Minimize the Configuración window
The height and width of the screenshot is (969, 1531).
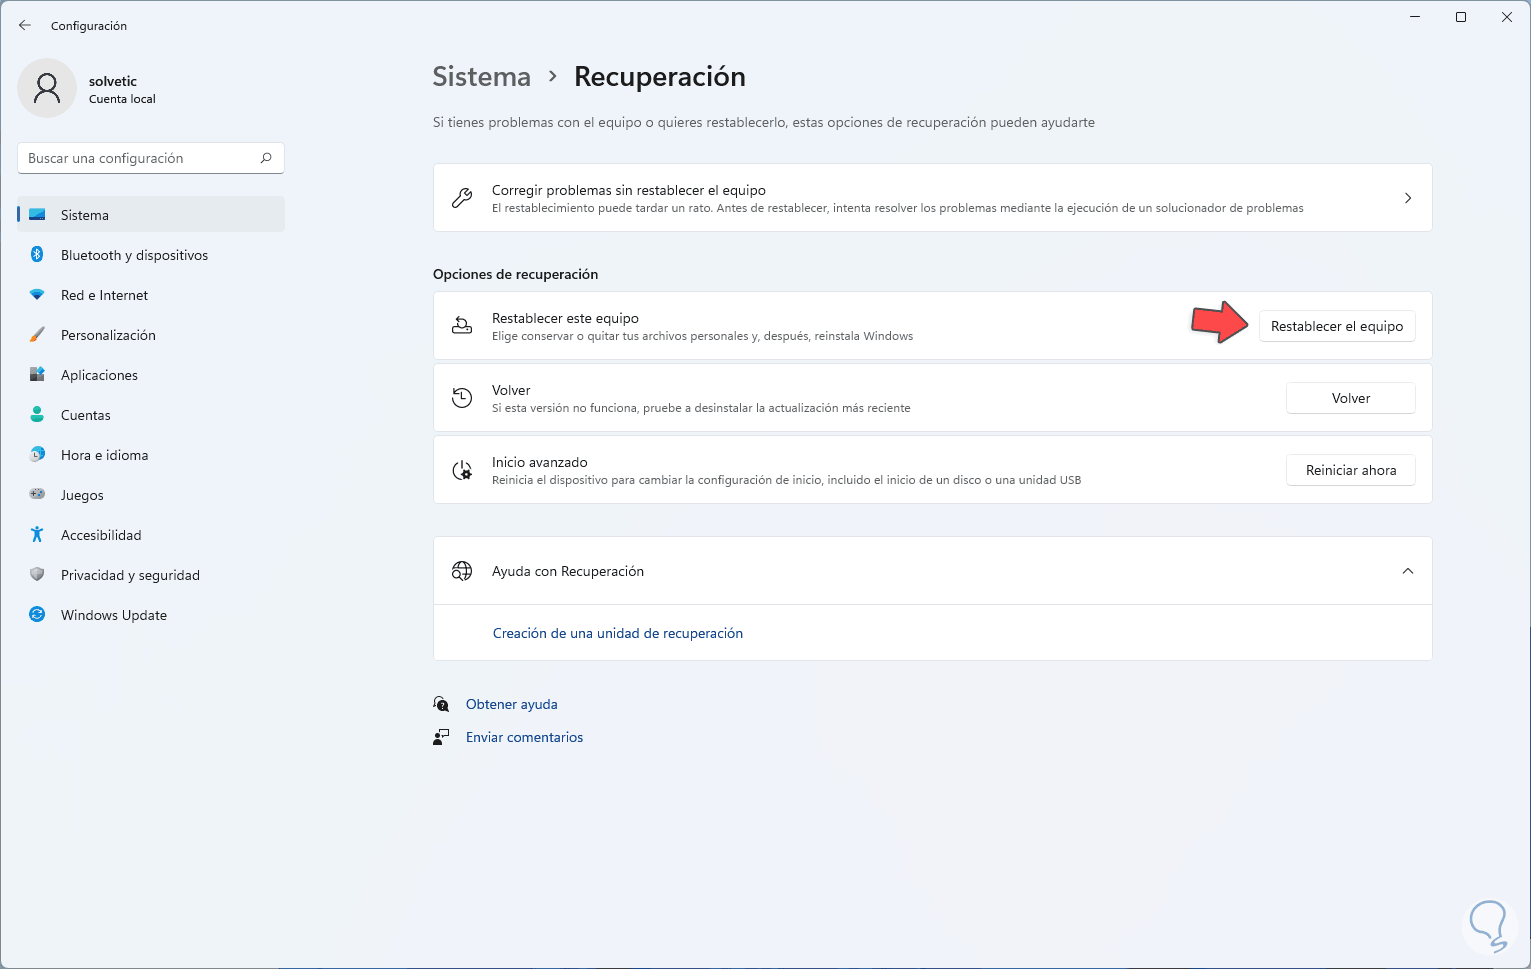click(1415, 17)
